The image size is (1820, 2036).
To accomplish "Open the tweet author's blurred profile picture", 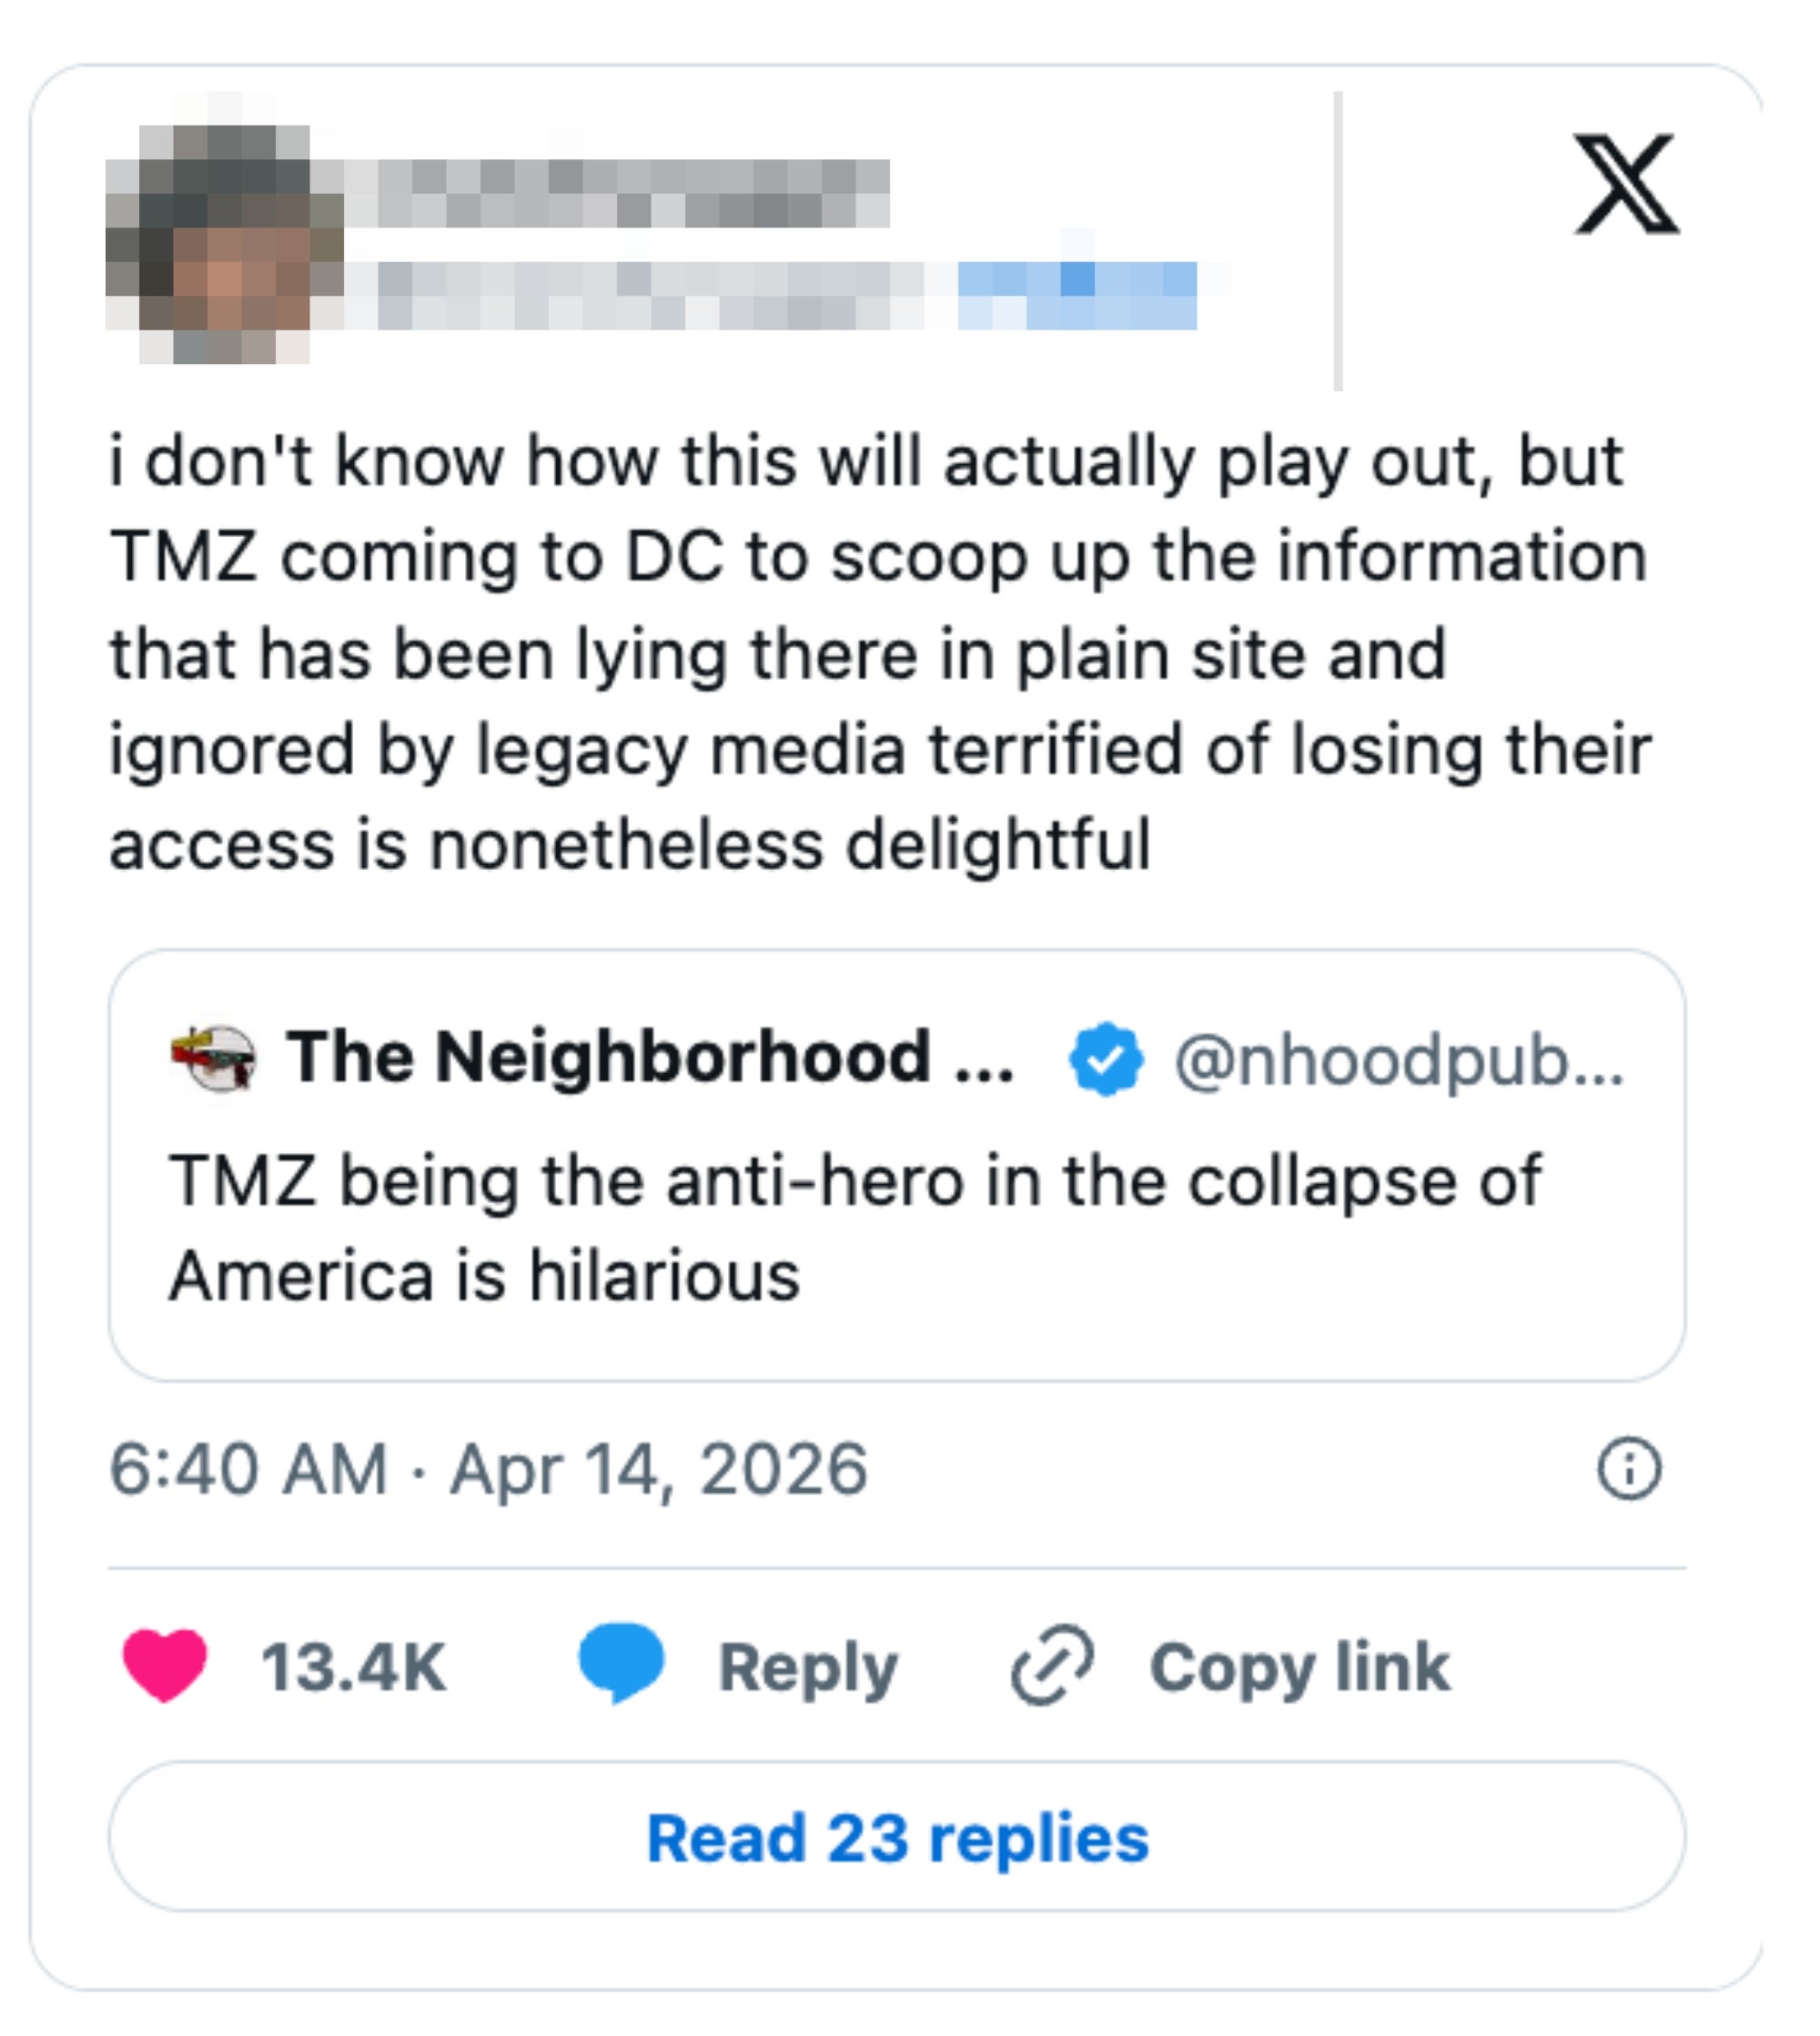I will pos(224,243).
